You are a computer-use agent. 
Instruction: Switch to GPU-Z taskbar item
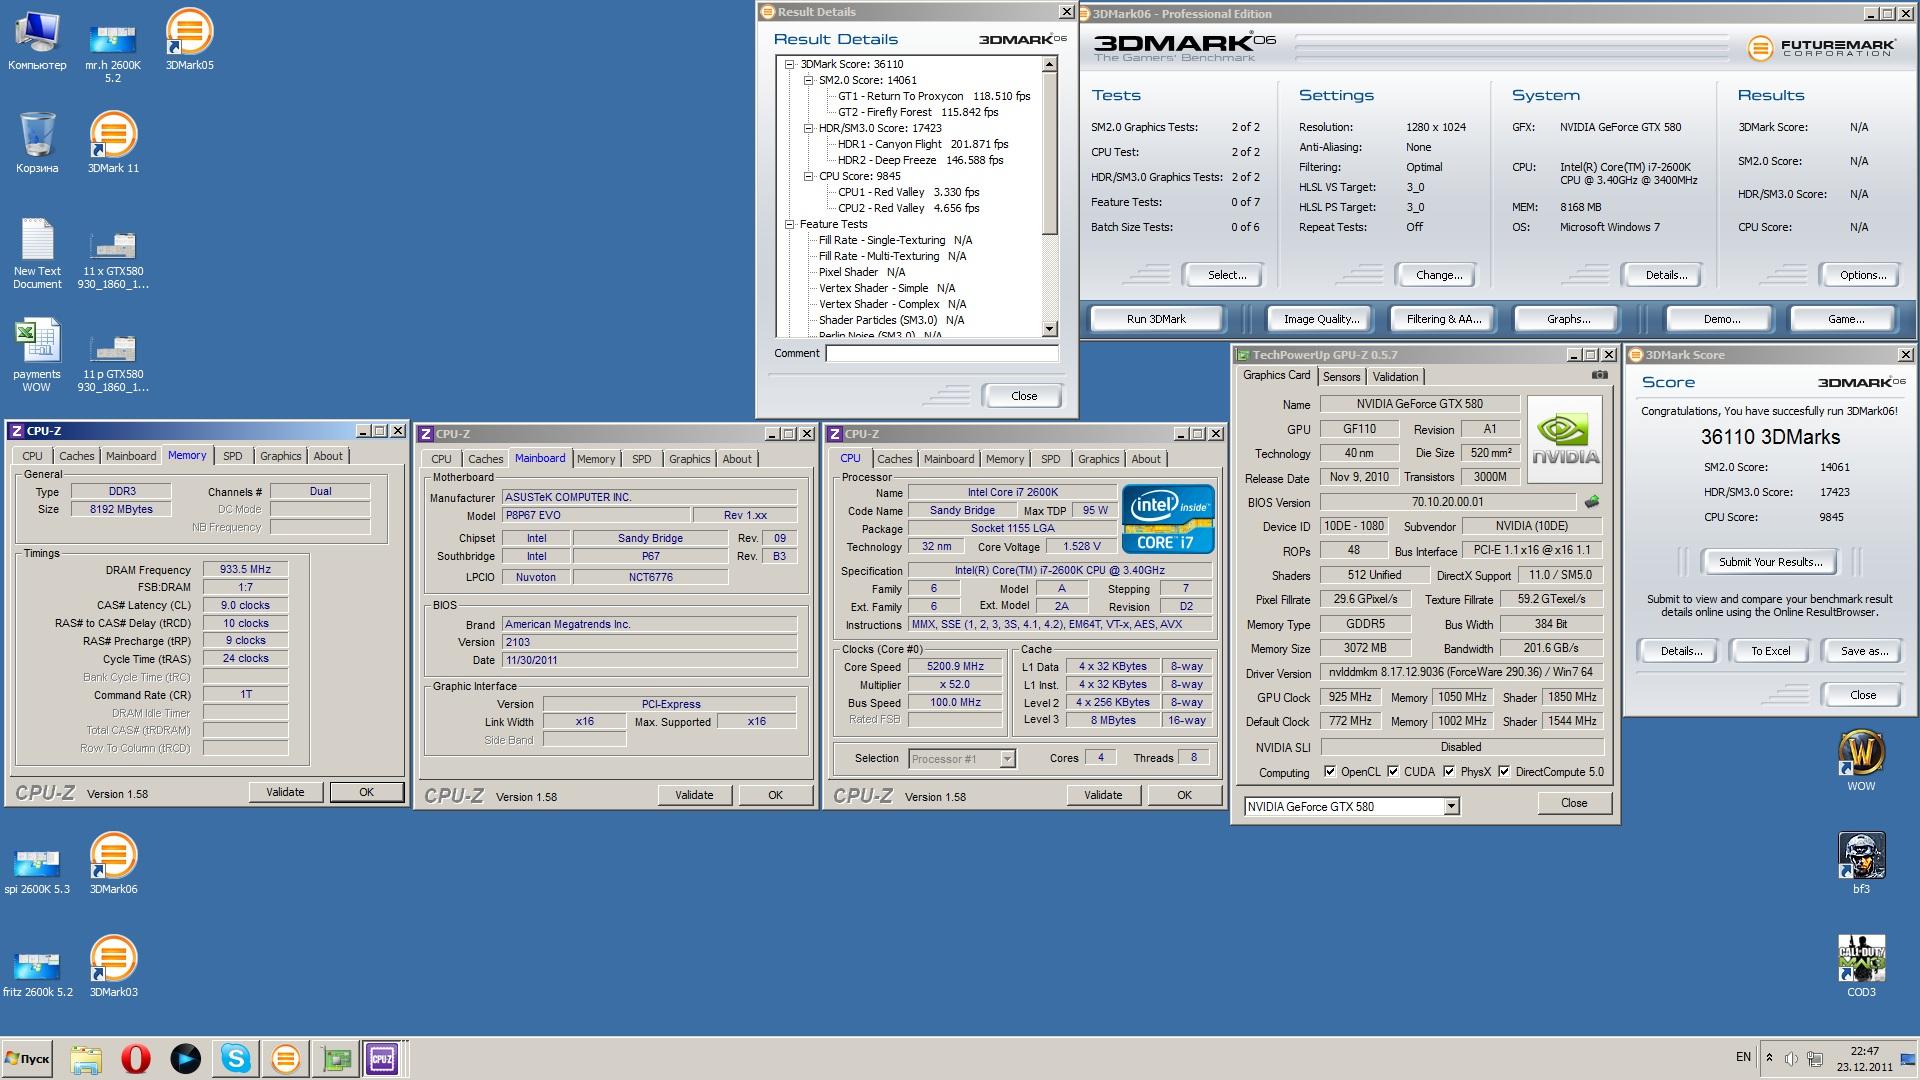(x=337, y=1058)
